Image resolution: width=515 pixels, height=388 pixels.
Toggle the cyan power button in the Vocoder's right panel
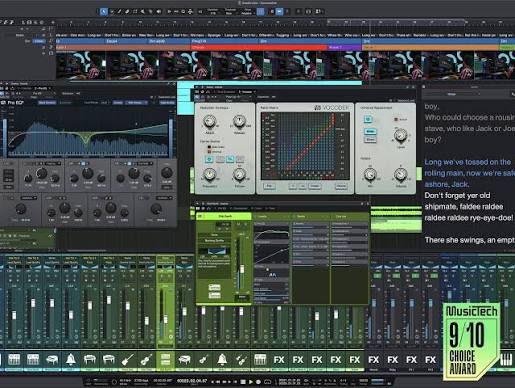point(368,119)
